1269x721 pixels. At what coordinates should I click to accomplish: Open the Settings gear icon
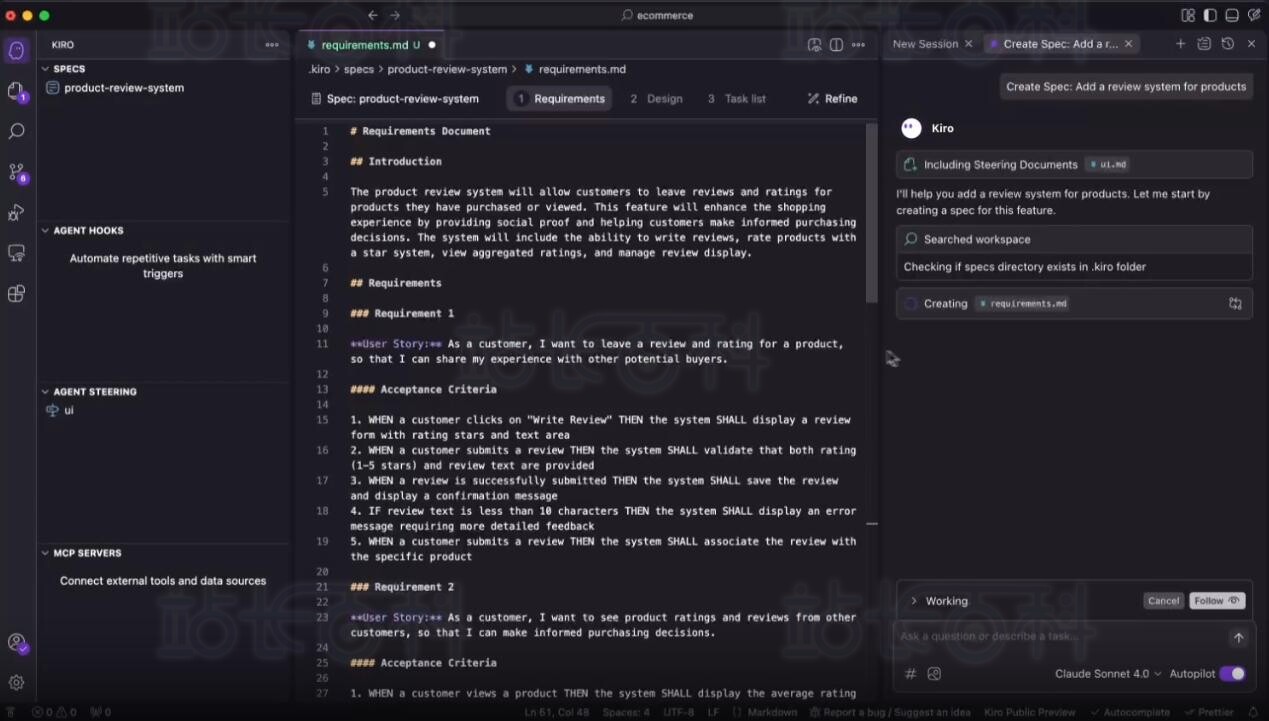[17, 682]
